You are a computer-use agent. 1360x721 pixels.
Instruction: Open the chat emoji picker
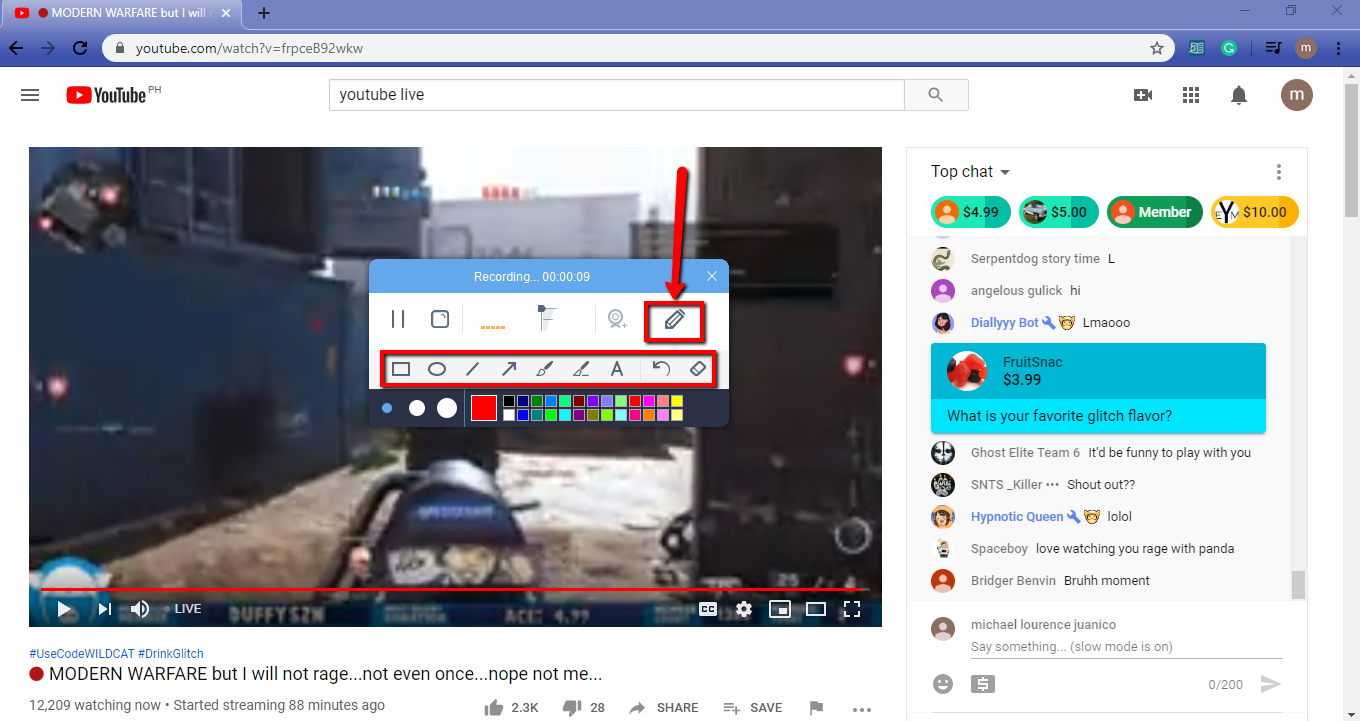click(x=943, y=685)
